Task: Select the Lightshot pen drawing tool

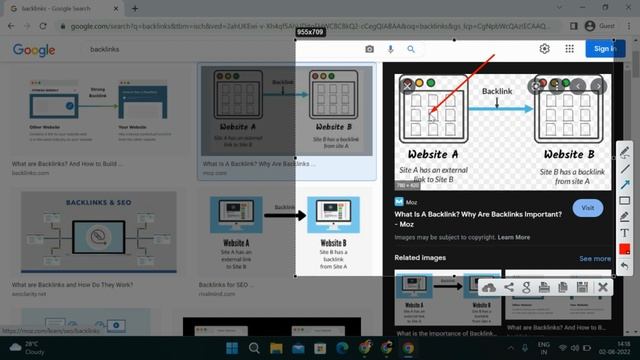Action: pyautogui.click(x=624, y=153)
